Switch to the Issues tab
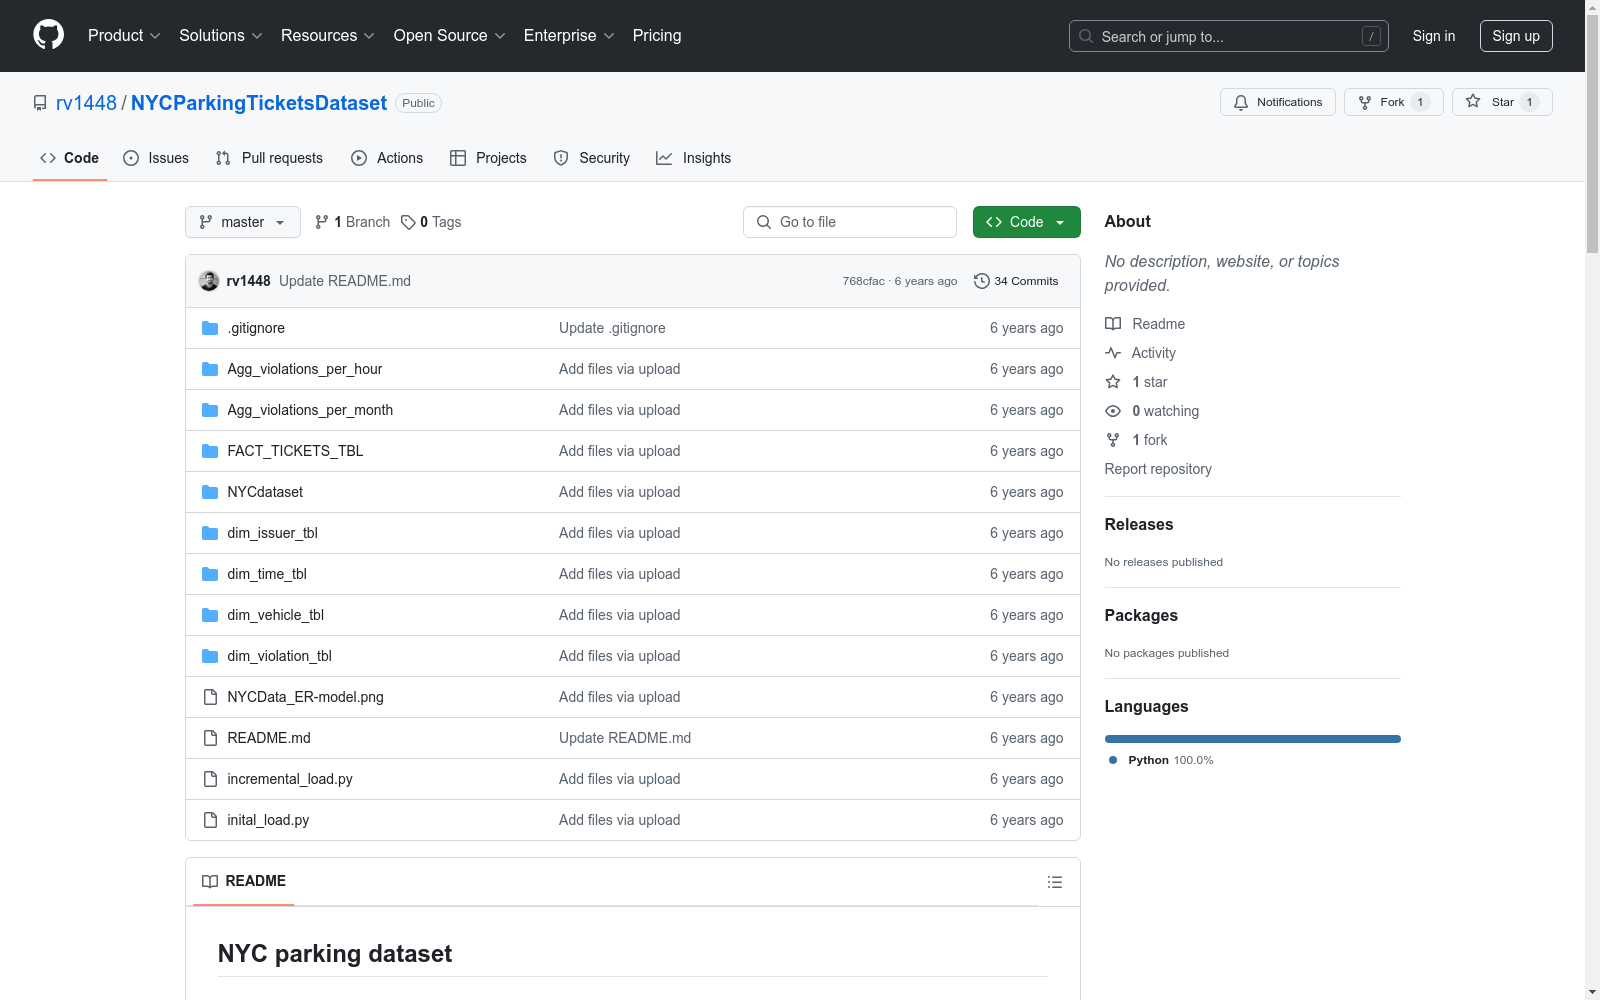 [x=156, y=158]
